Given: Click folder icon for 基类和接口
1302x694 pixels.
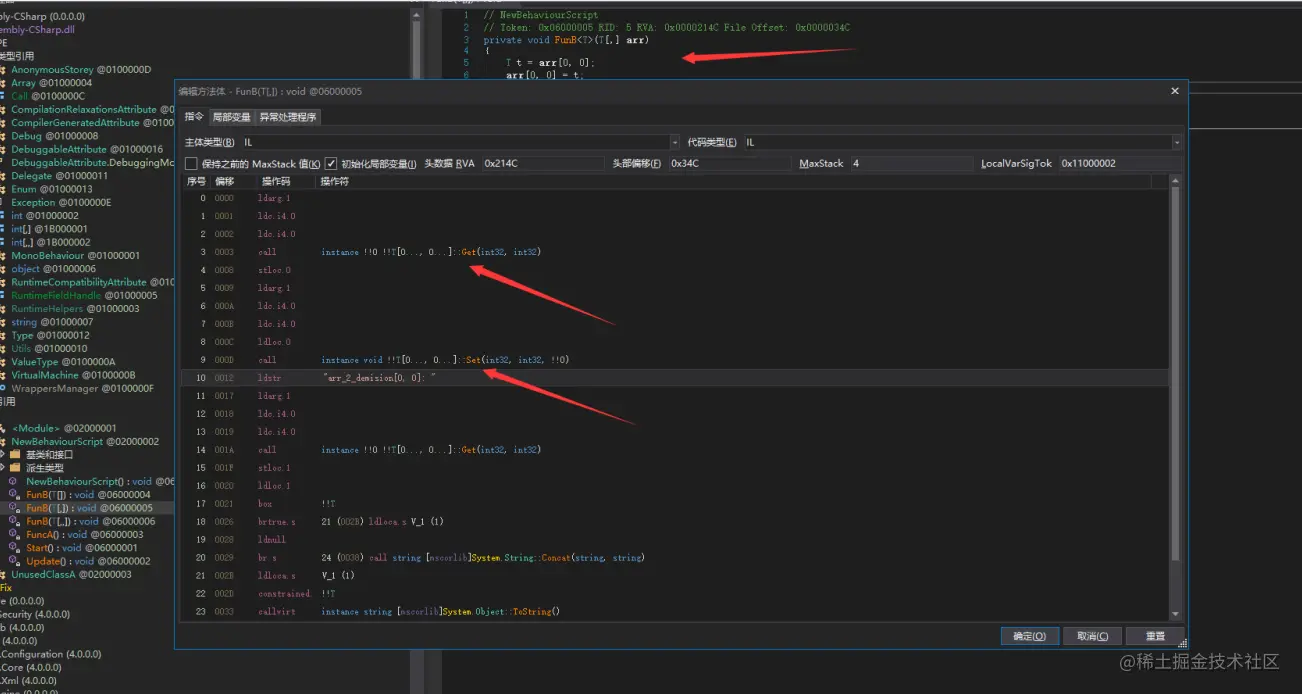Looking at the screenshot, I should point(15,455).
